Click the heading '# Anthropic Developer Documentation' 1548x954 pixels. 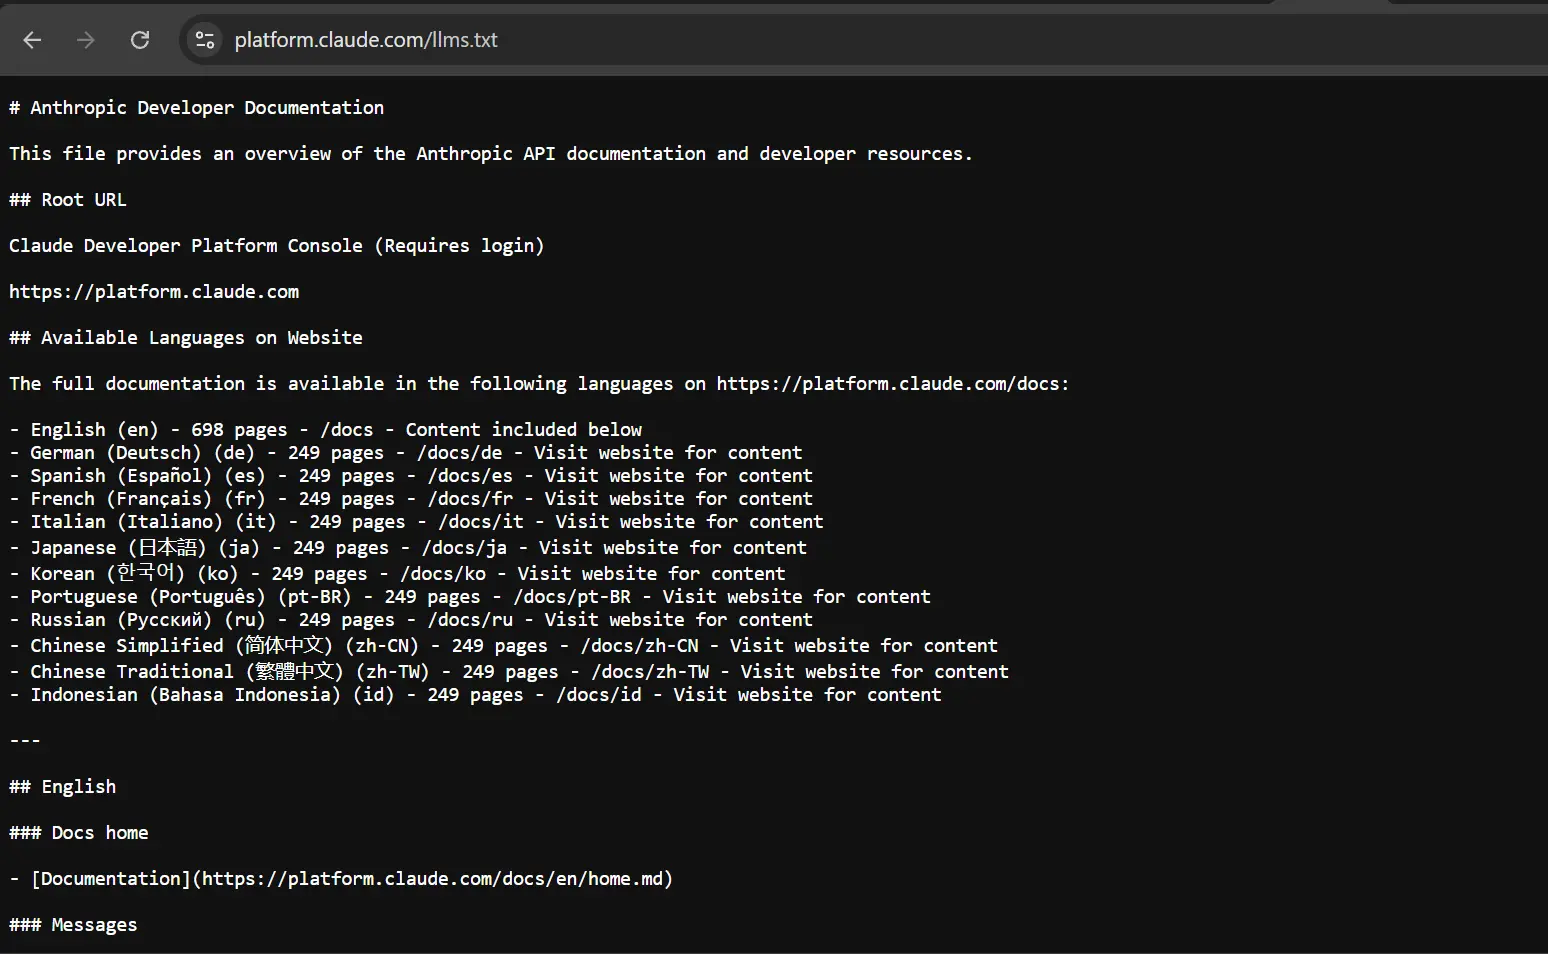coord(196,107)
